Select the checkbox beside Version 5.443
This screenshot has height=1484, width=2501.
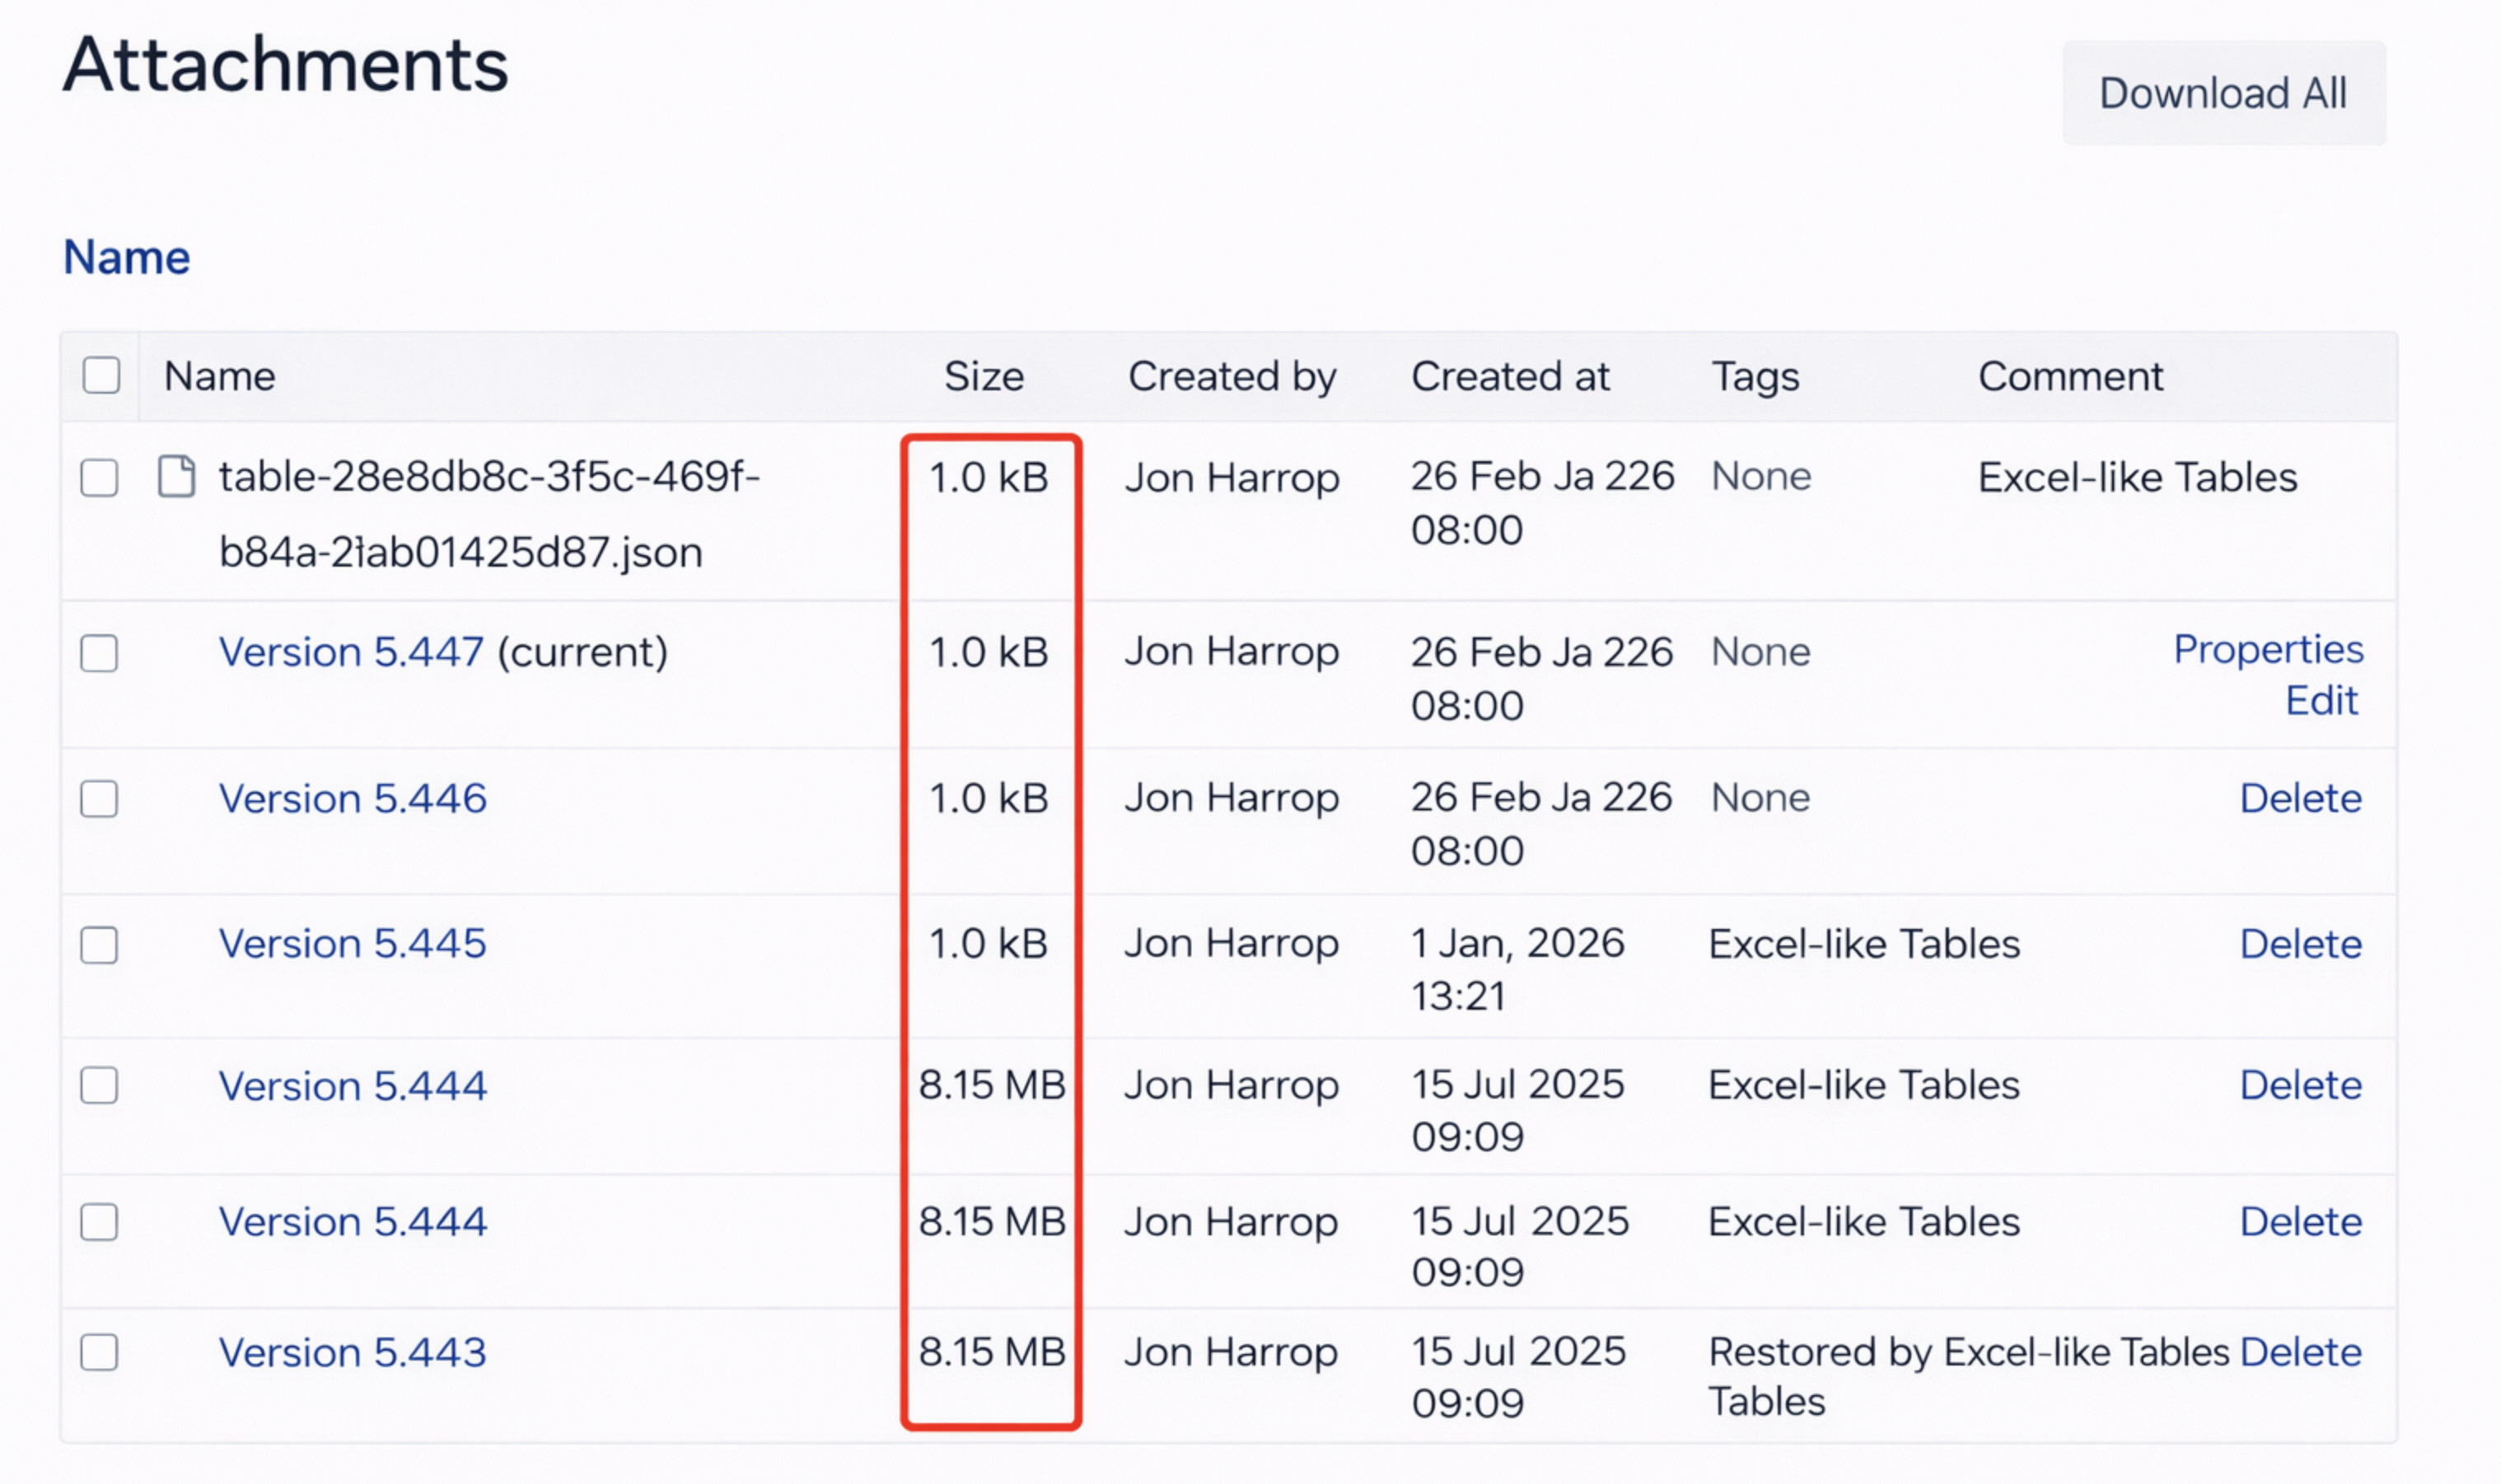[x=99, y=1352]
